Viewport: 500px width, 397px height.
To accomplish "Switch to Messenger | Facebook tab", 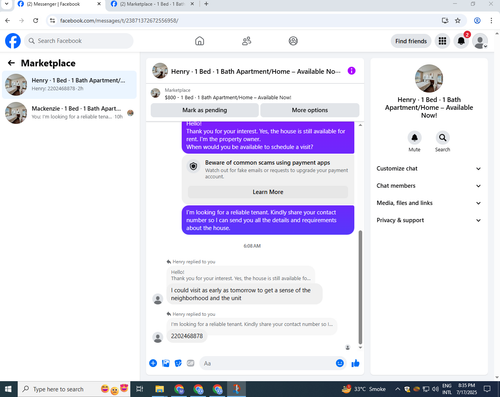I will [58, 4].
